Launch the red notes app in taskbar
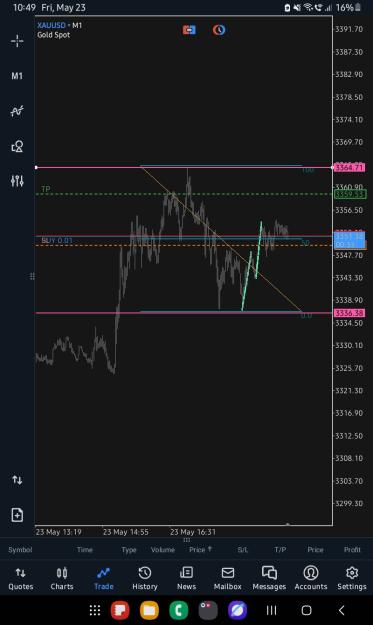The width and height of the screenshot is (373, 625). pyautogui.click(x=120, y=610)
